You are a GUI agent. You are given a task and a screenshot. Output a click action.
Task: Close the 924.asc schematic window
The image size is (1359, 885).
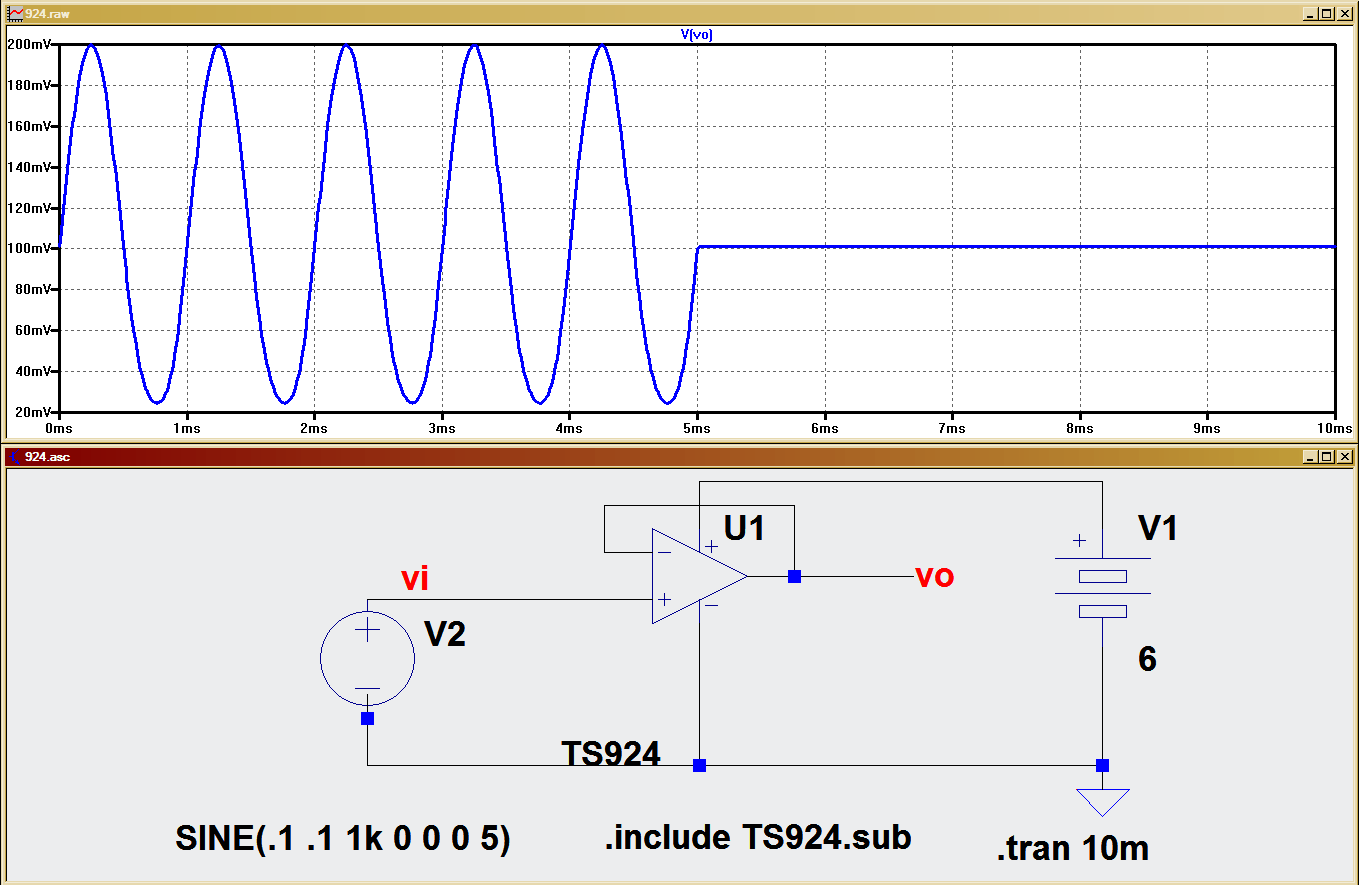(x=1343, y=457)
